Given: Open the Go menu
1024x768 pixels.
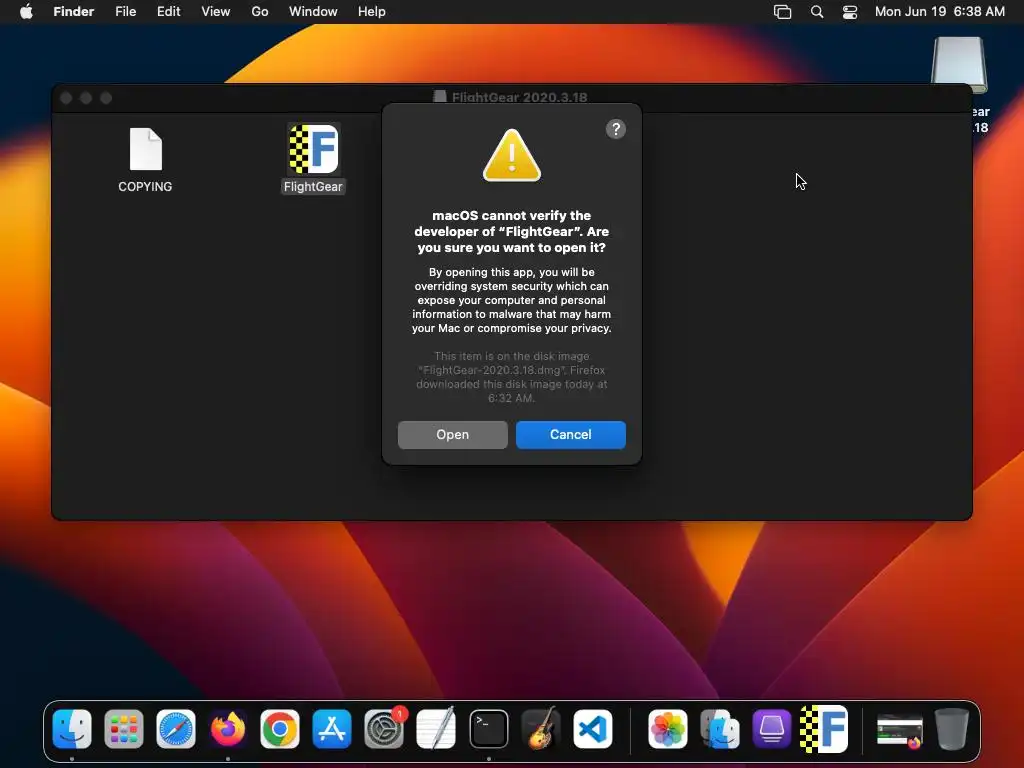Looking at the screenshot, I should (x=260, y=12).
